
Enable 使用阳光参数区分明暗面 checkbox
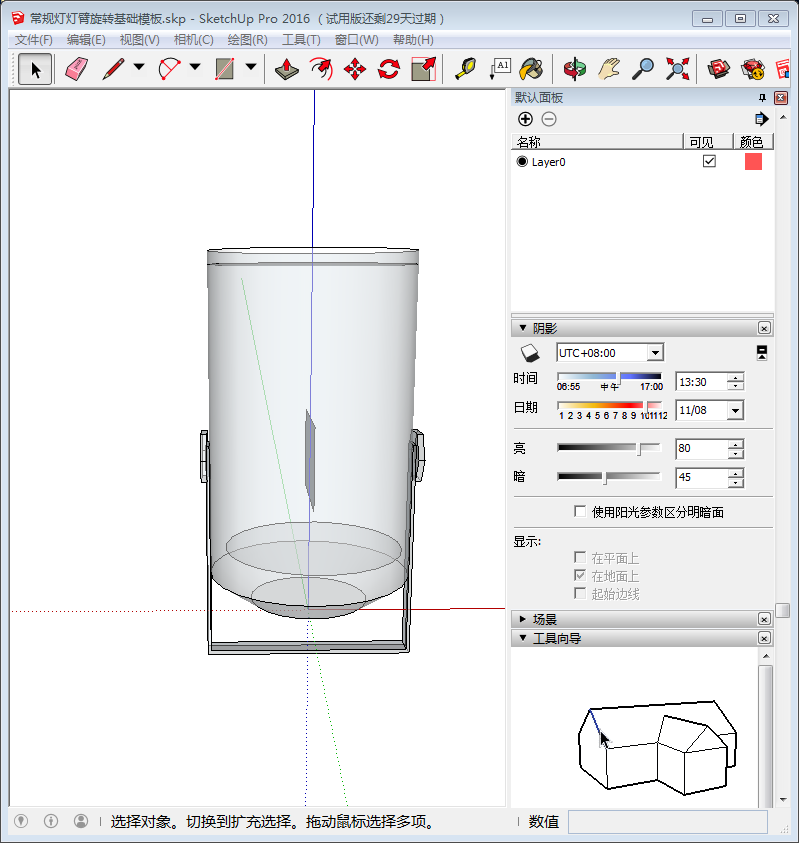(x=580, y=511)
